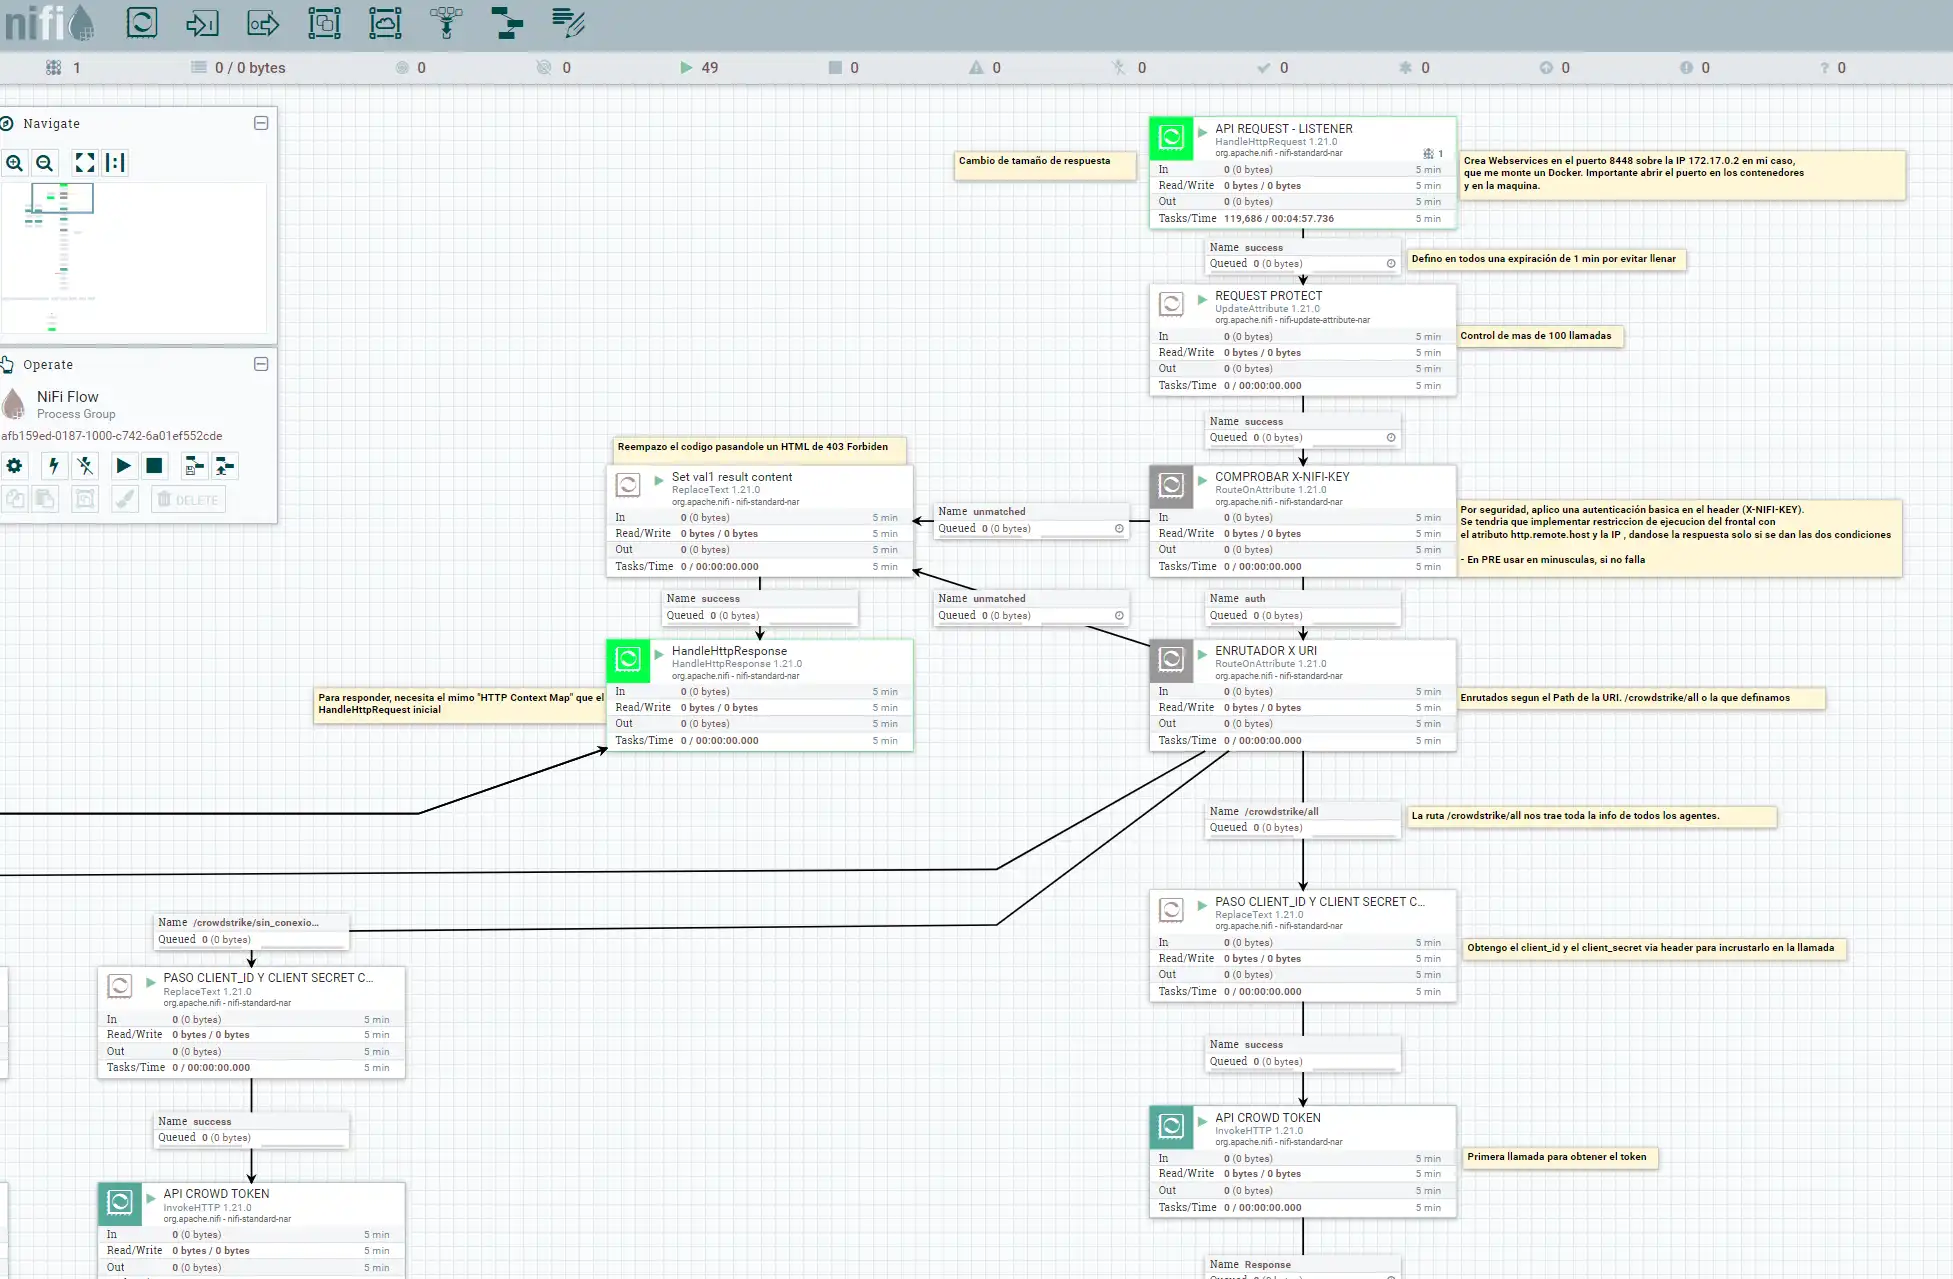Click the create template button in Operate

pos(194,465)
